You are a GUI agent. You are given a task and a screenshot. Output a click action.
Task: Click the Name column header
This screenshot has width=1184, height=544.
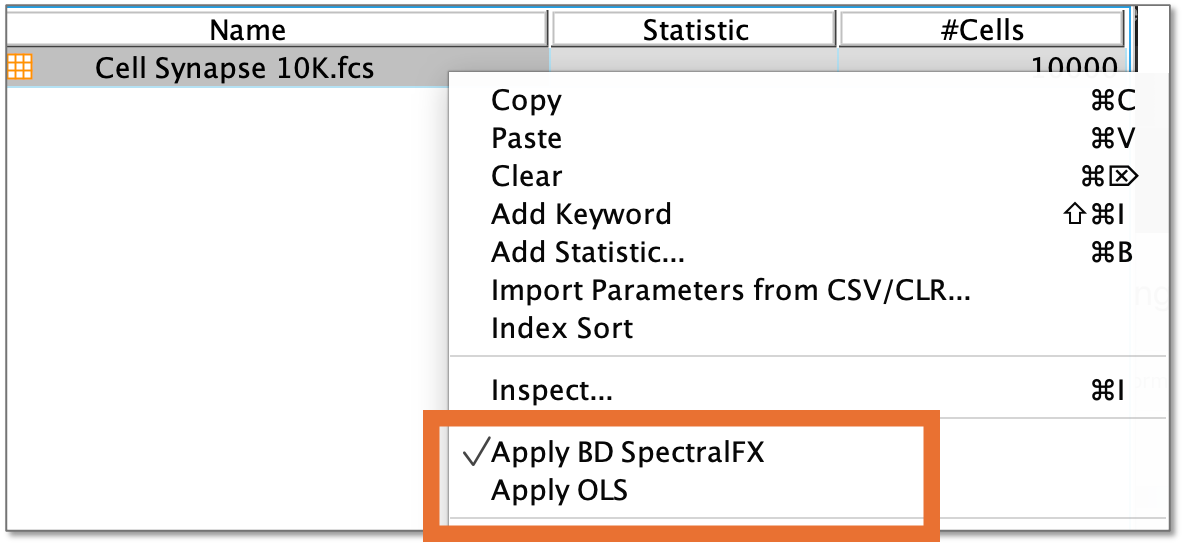coord(247,30)
